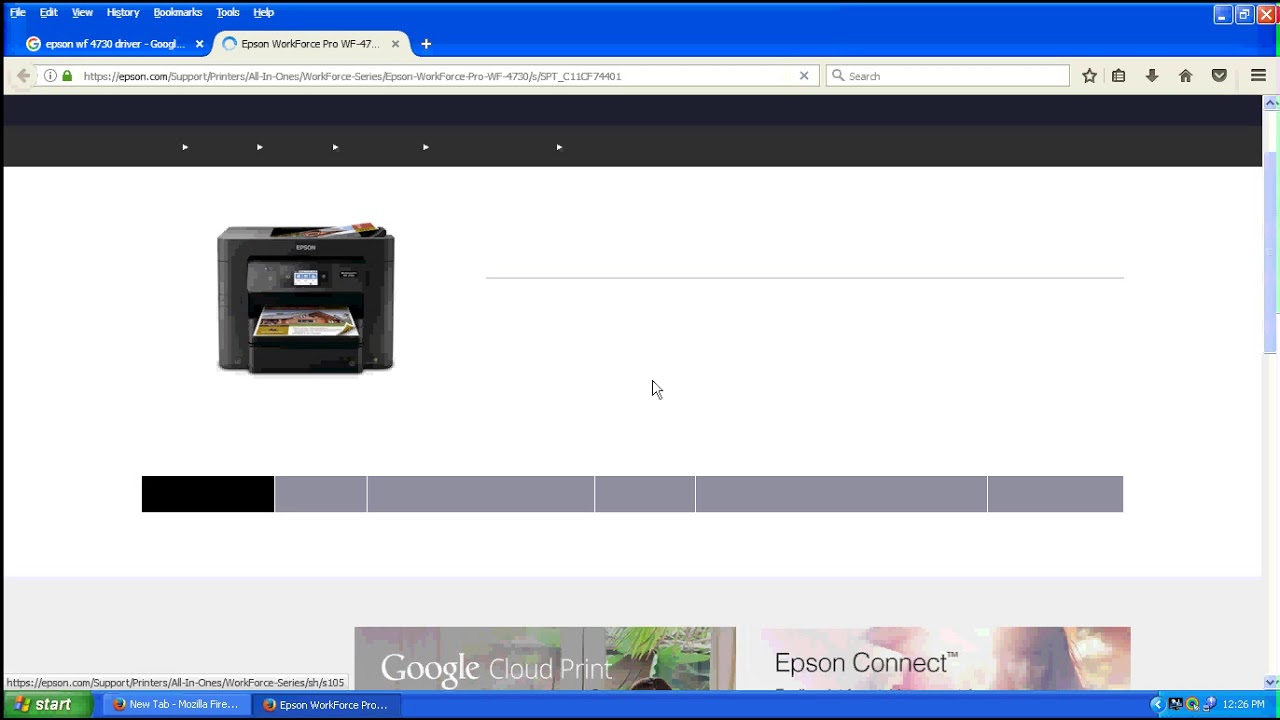Open the View menu
This screenshot has width=1280, height=720.
click(82, 12)
